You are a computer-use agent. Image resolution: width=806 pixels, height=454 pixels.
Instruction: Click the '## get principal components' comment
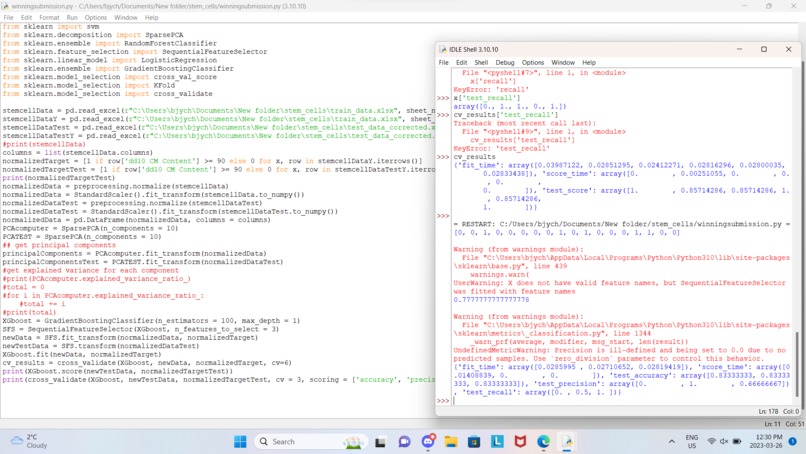click(59, 245)
